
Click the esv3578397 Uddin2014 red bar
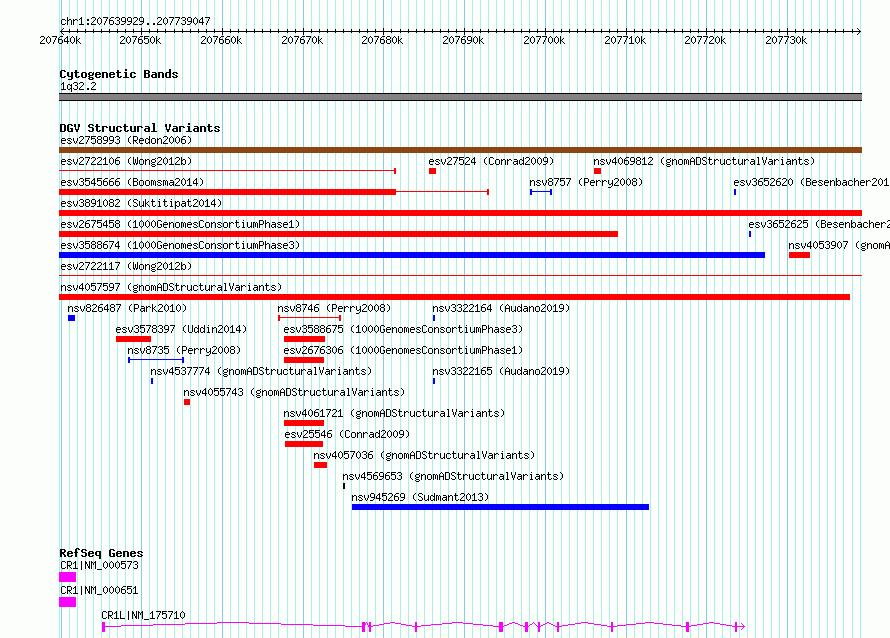tap(133, 339)
